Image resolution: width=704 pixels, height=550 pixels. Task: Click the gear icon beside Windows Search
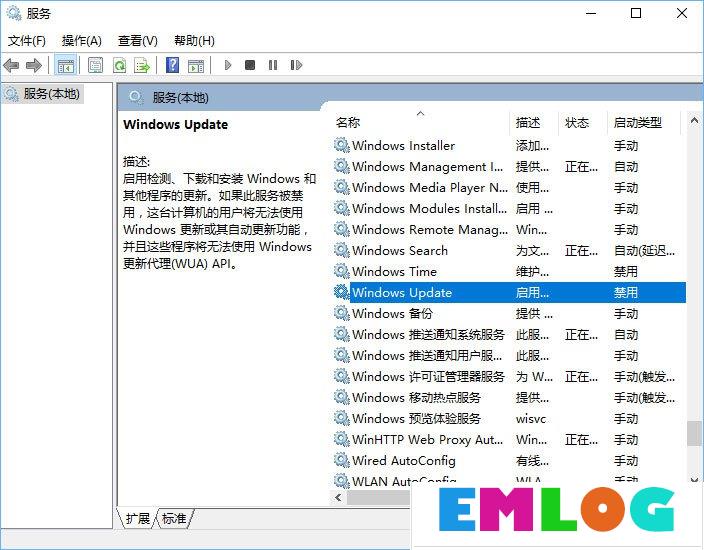pos(342,251)
